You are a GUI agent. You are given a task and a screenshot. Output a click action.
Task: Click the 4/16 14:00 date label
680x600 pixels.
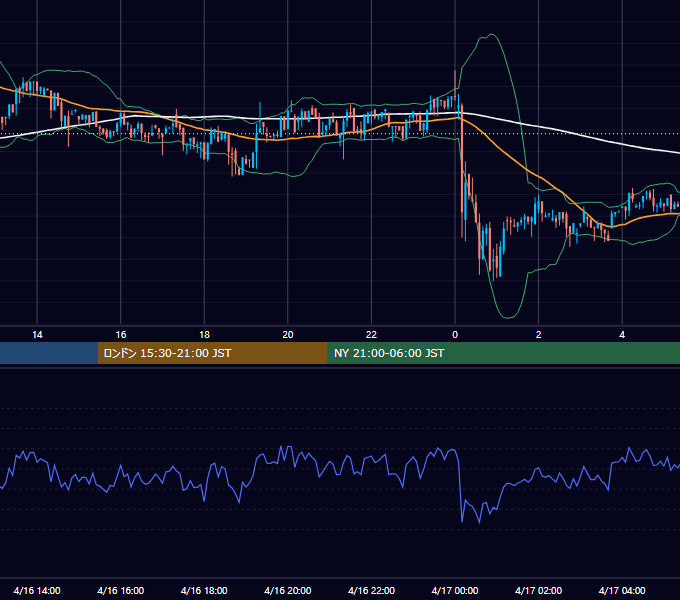click(37, 590)
